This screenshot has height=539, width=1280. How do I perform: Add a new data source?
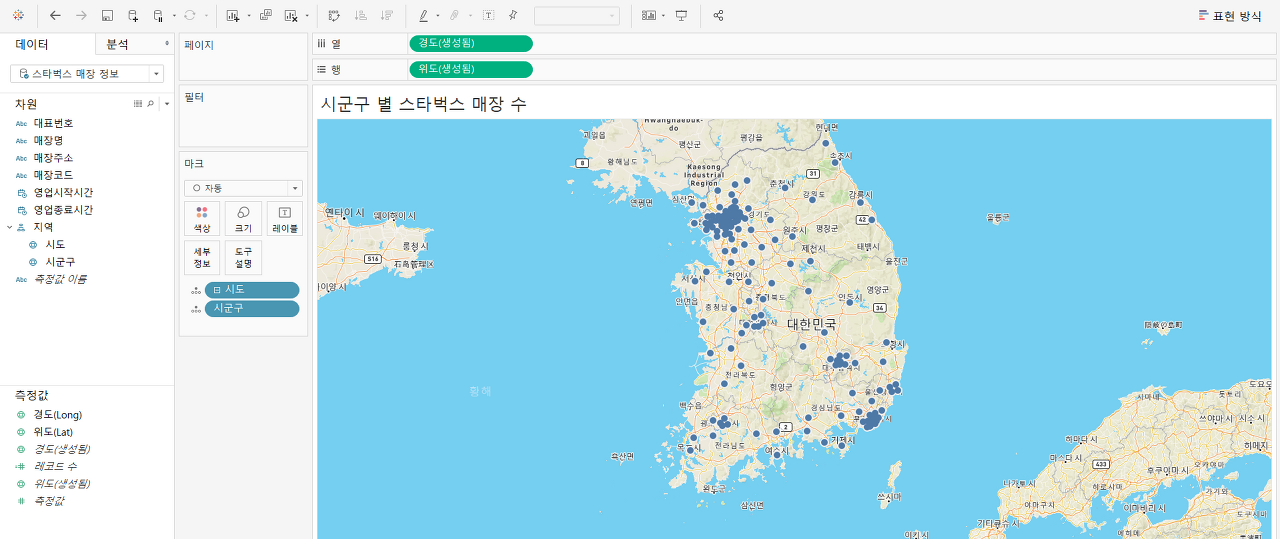coord(133,16)
